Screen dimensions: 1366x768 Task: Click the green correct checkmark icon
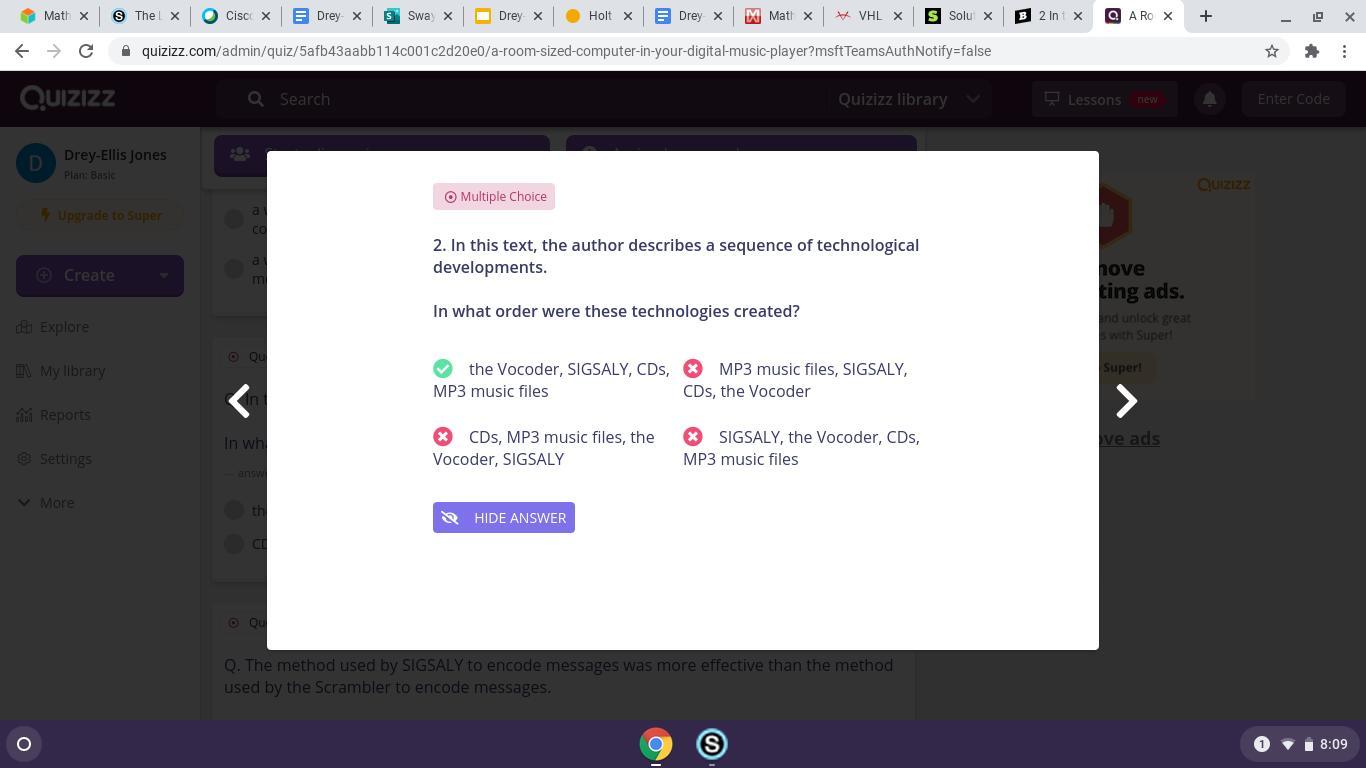[443, 369]
